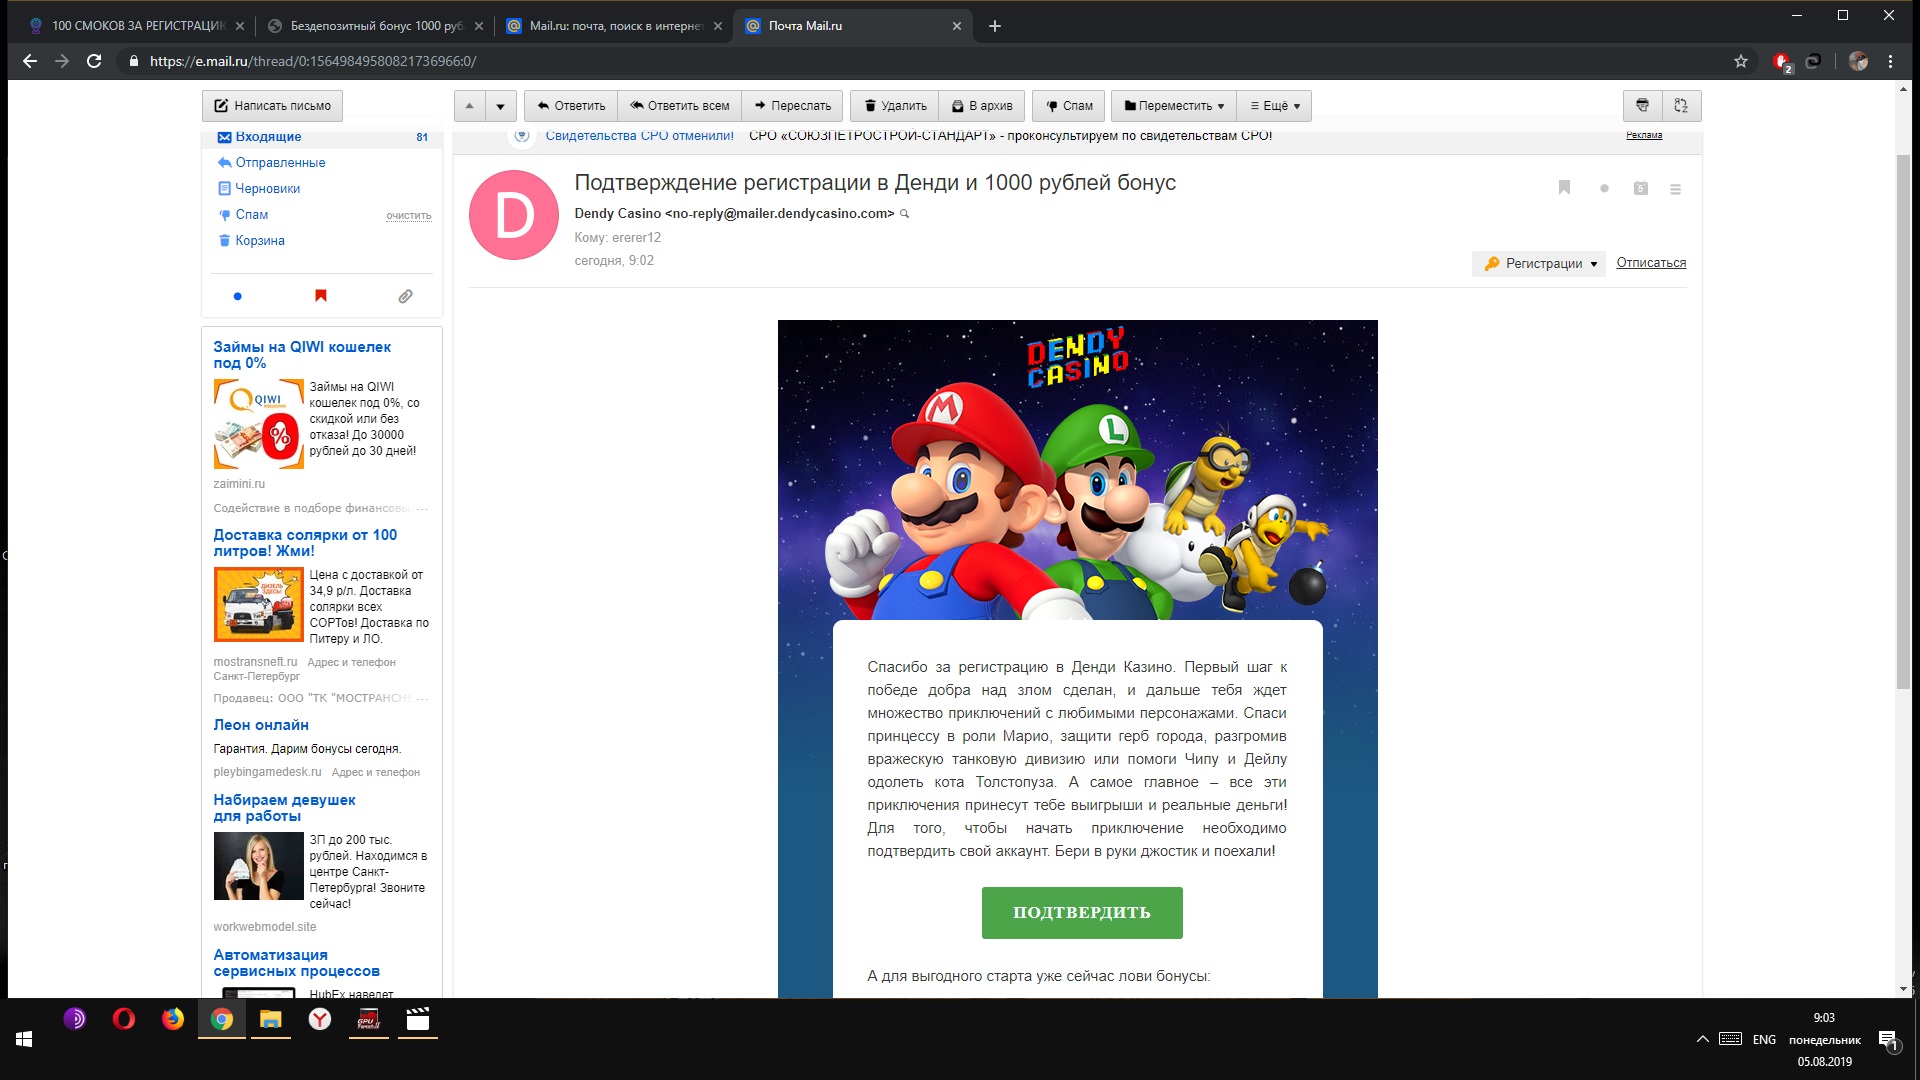1920x1080 pixels.
Task: Click Ответить reply button
Action: click(x=571, y=106)
